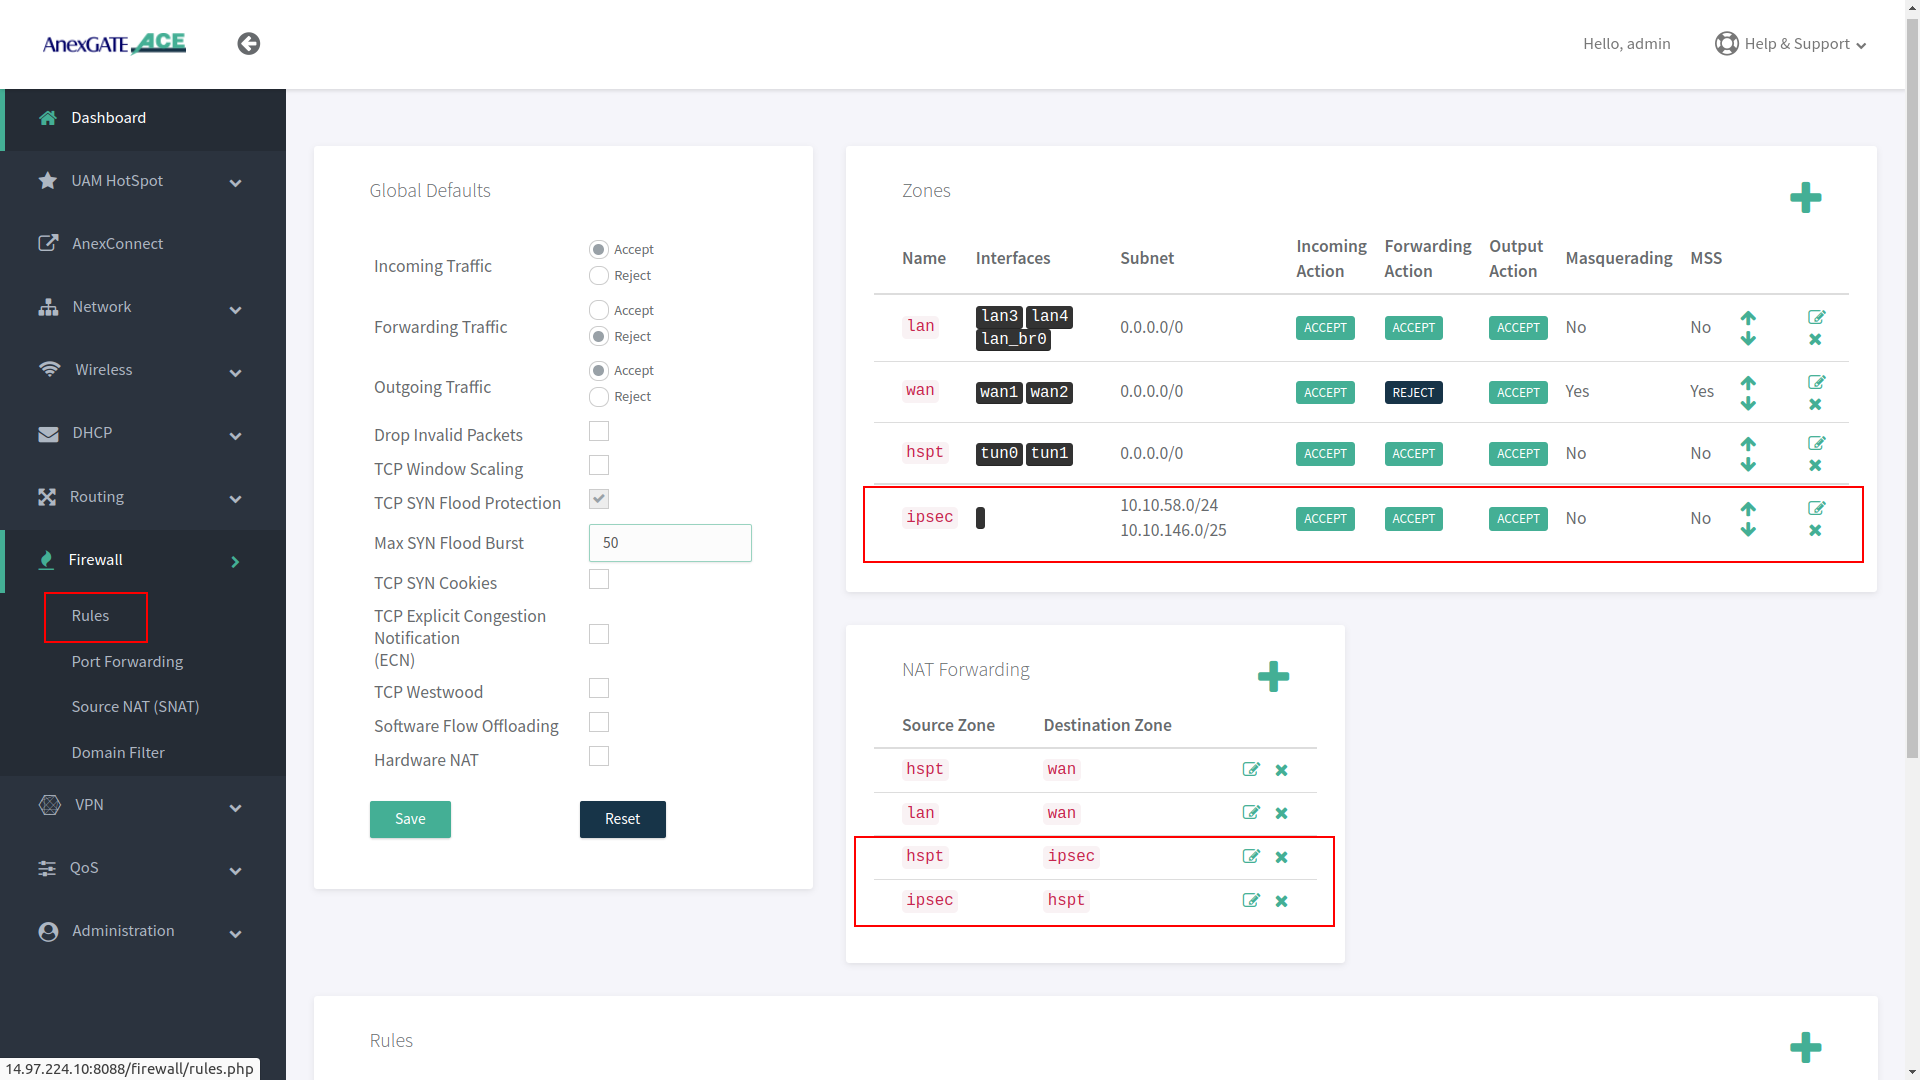Image resolution: width=1920 pixels, height=1080 pixels.
Task: Click the back arrow icon beside logo
Action: click(x=248, y=44)
